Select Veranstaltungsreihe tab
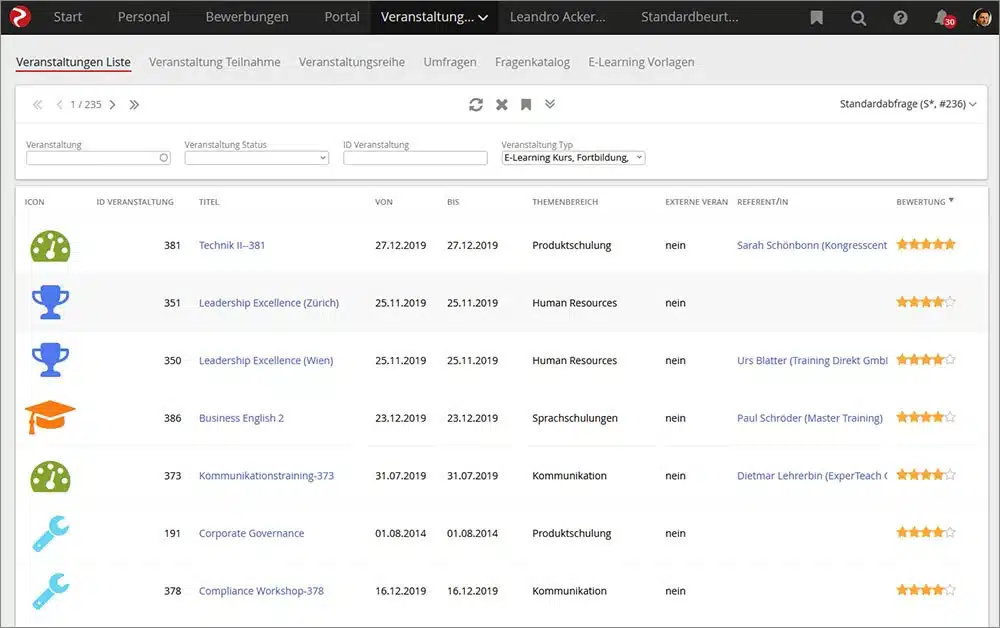Viewport: 1000px width, 628px height. point(351,62)
